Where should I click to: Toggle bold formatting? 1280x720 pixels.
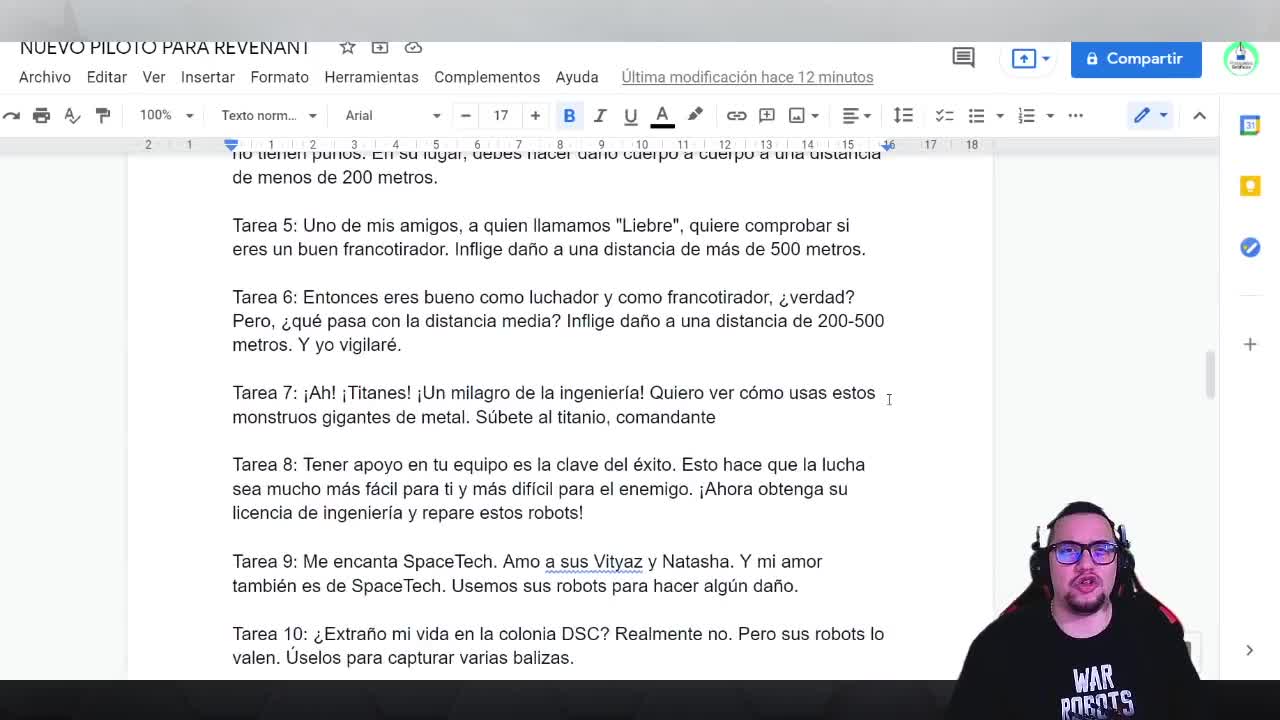click(x=569, y=116)
